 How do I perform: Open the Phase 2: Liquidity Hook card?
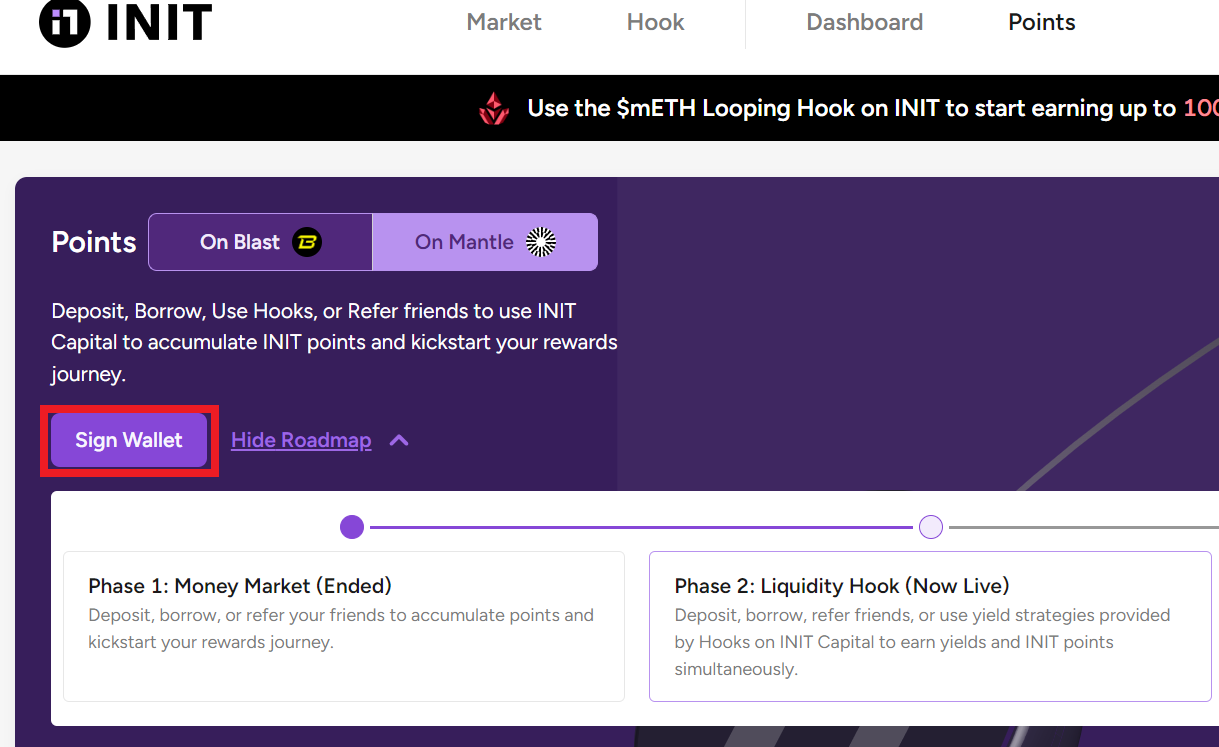point(930,626)
